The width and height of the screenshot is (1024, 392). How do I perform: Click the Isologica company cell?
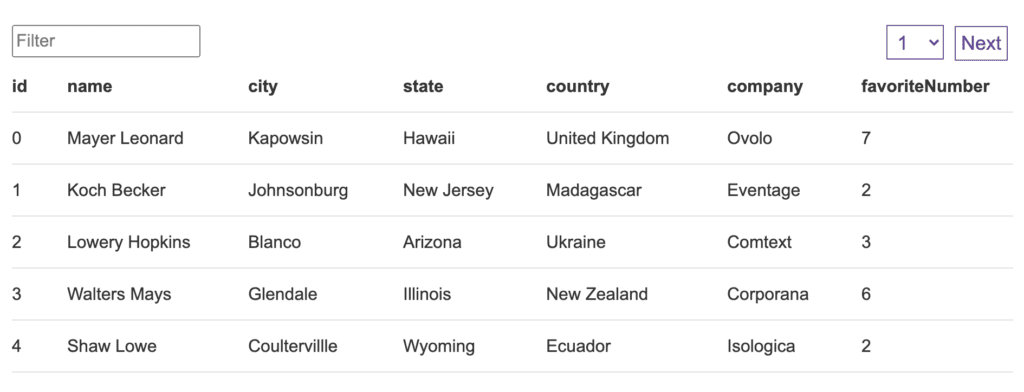click(x=761, y=346)
